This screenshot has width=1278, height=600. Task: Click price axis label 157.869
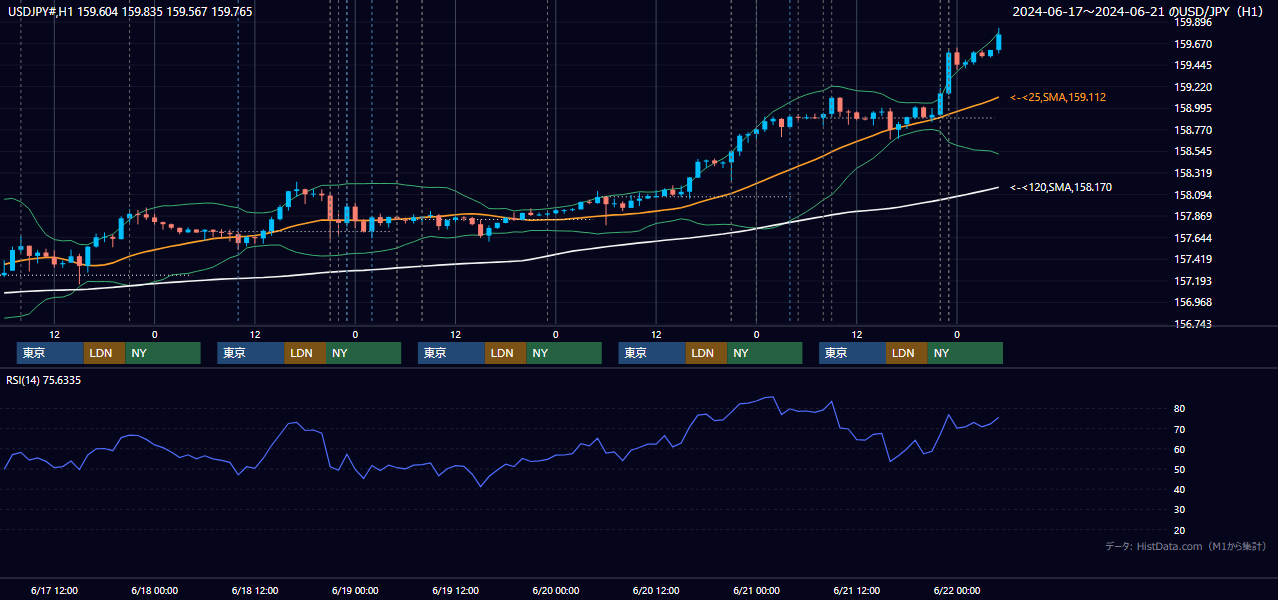(1192, 216)
